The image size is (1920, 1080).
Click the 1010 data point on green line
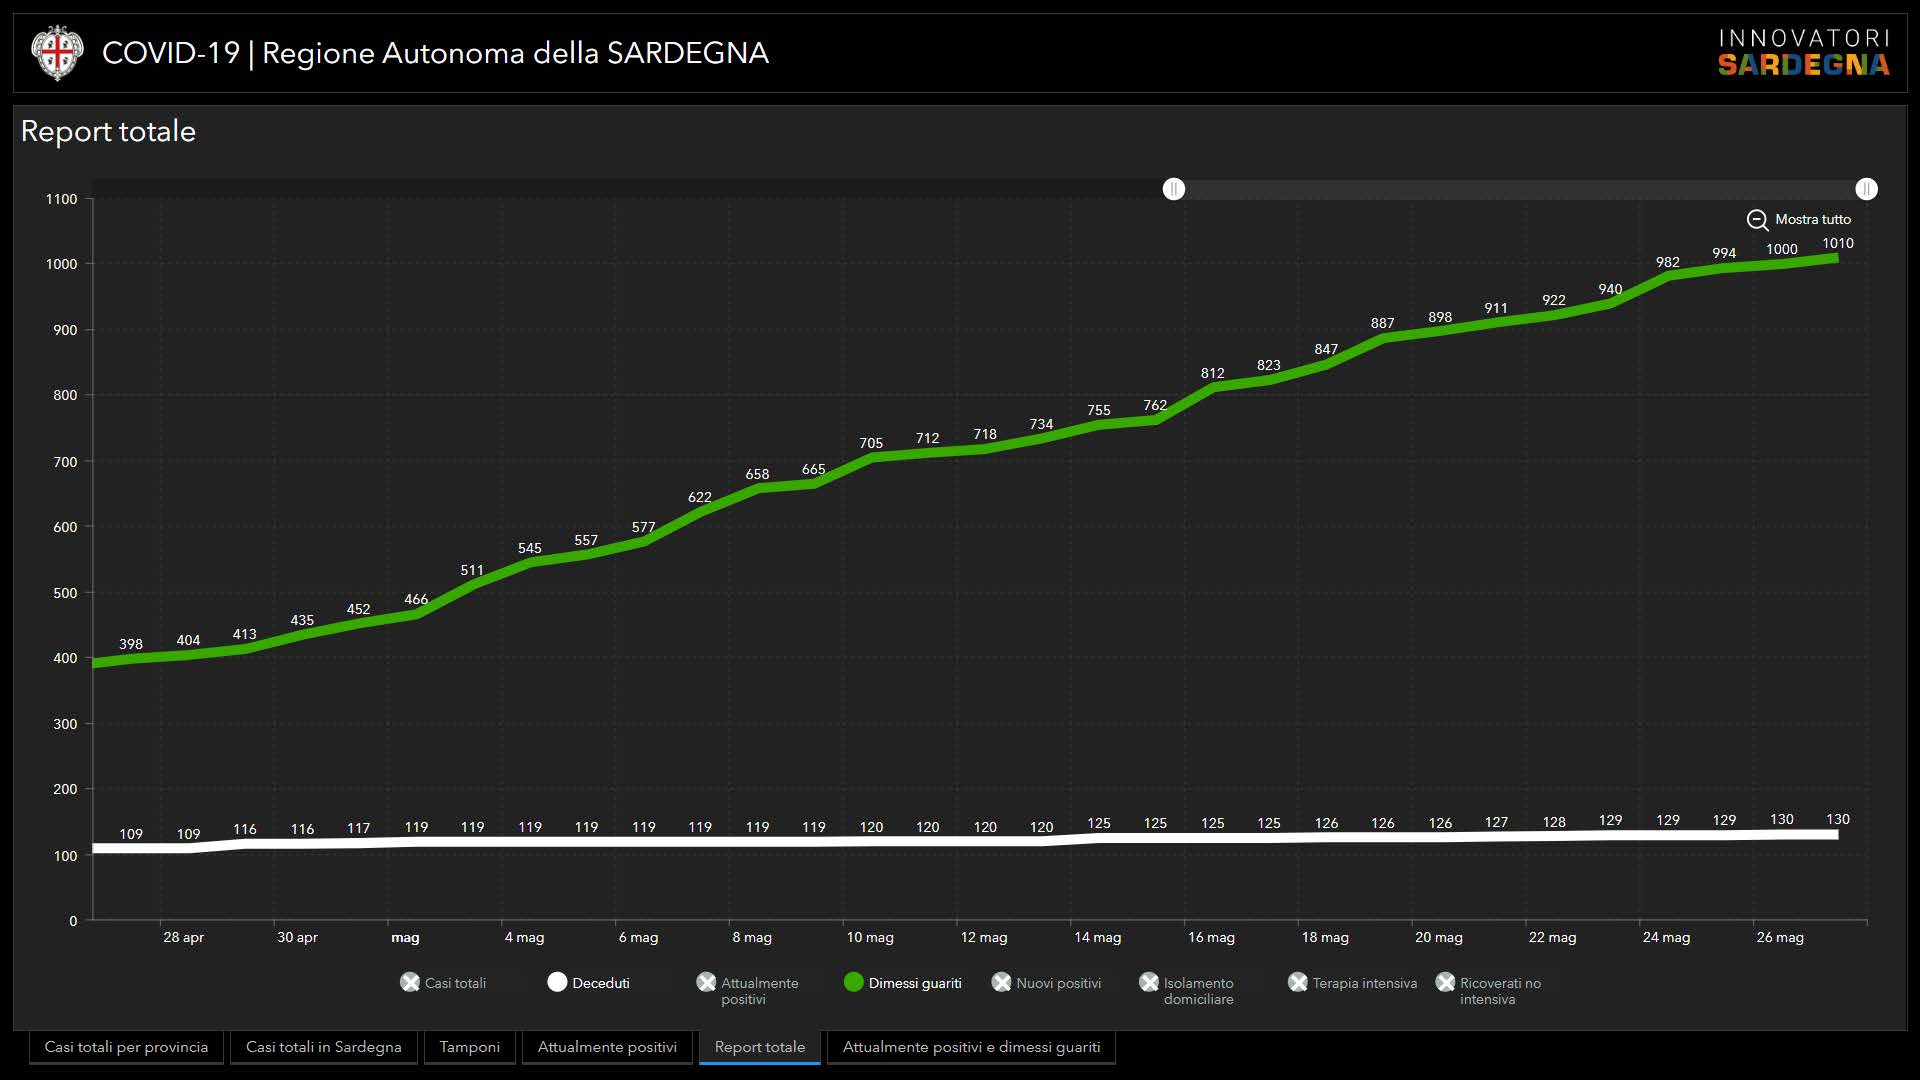[x=1836, y=258]
